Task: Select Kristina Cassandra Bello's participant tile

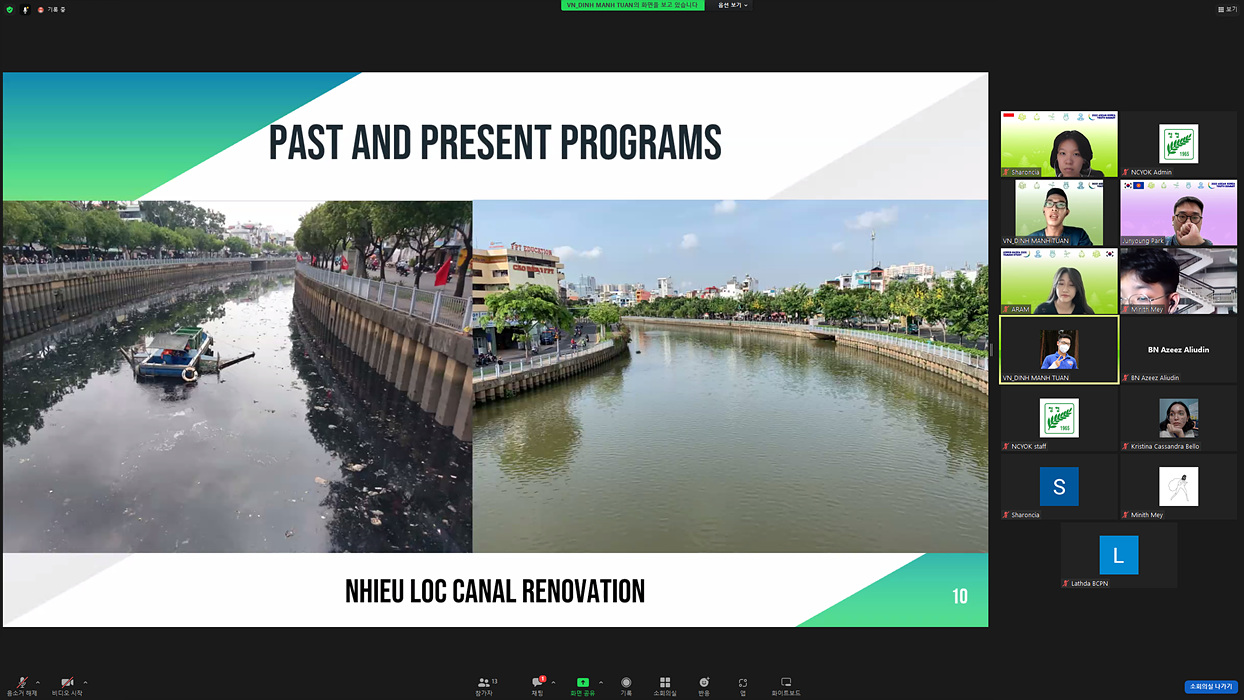Action: tap(1178, 418)
